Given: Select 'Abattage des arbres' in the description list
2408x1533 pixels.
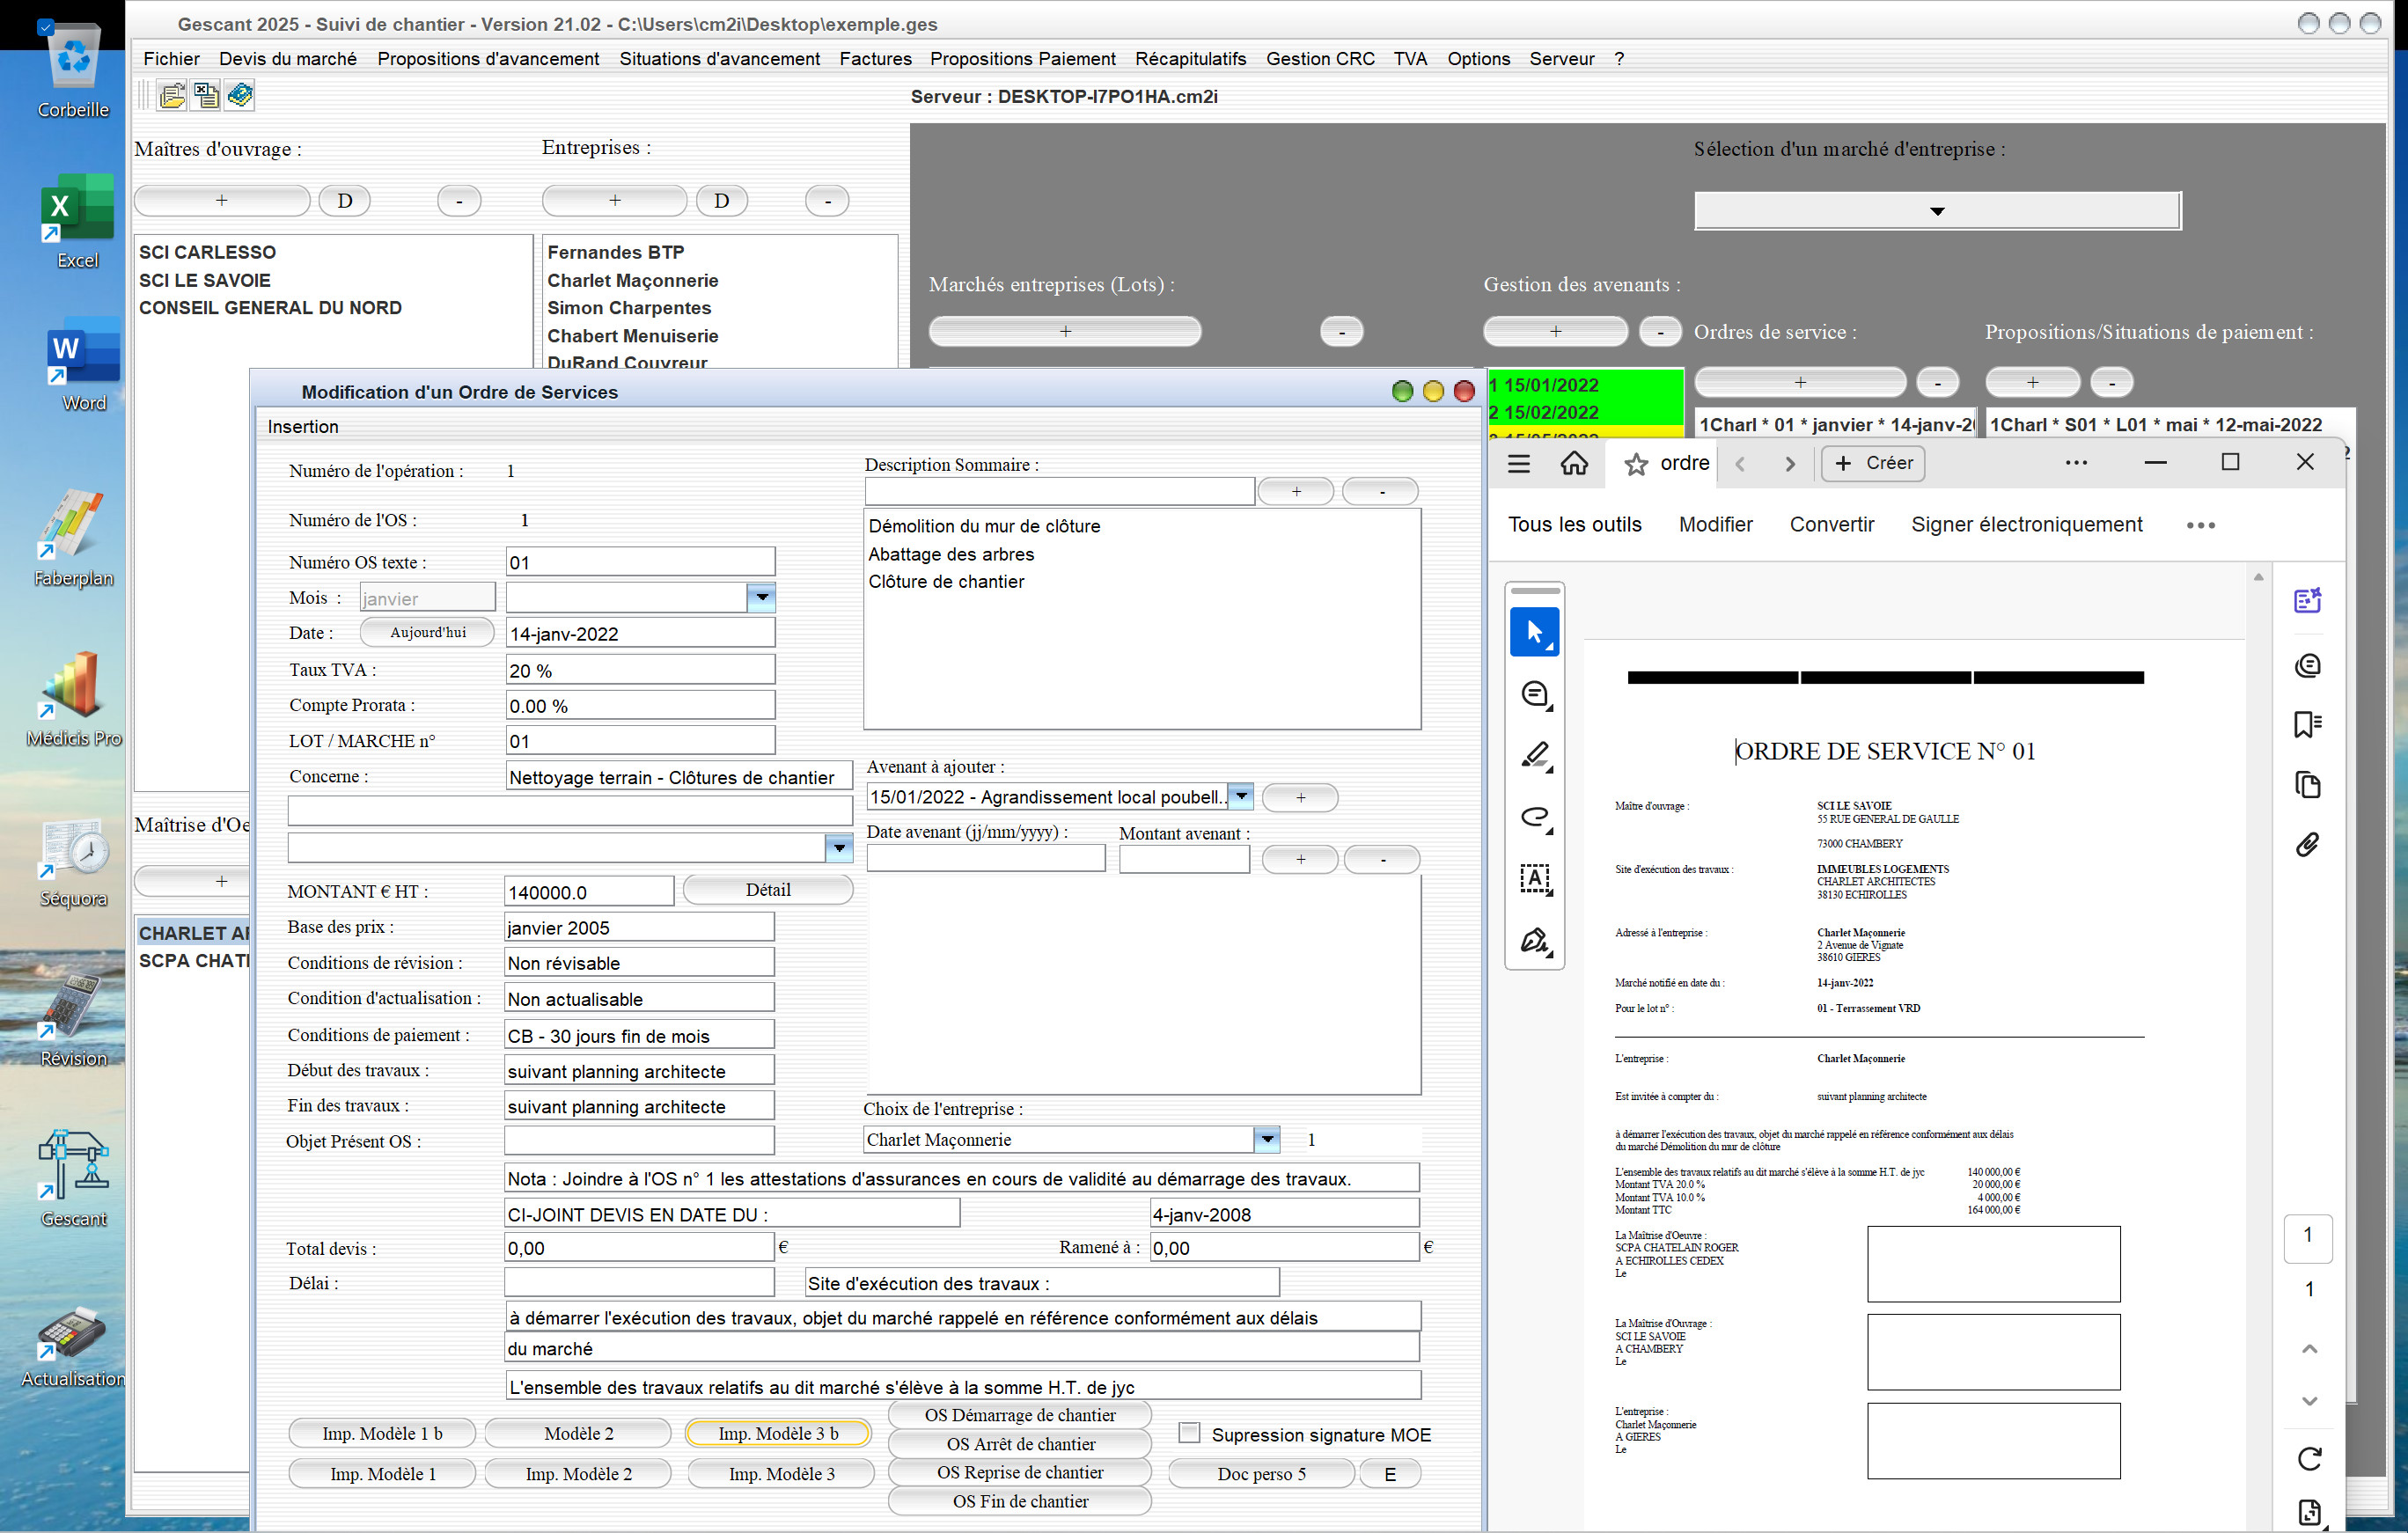Looking at the screenshot, I should [x=951, y=554].
